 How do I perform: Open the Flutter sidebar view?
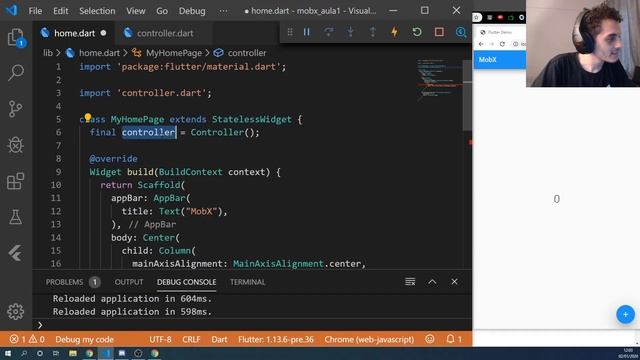[16, 253]
